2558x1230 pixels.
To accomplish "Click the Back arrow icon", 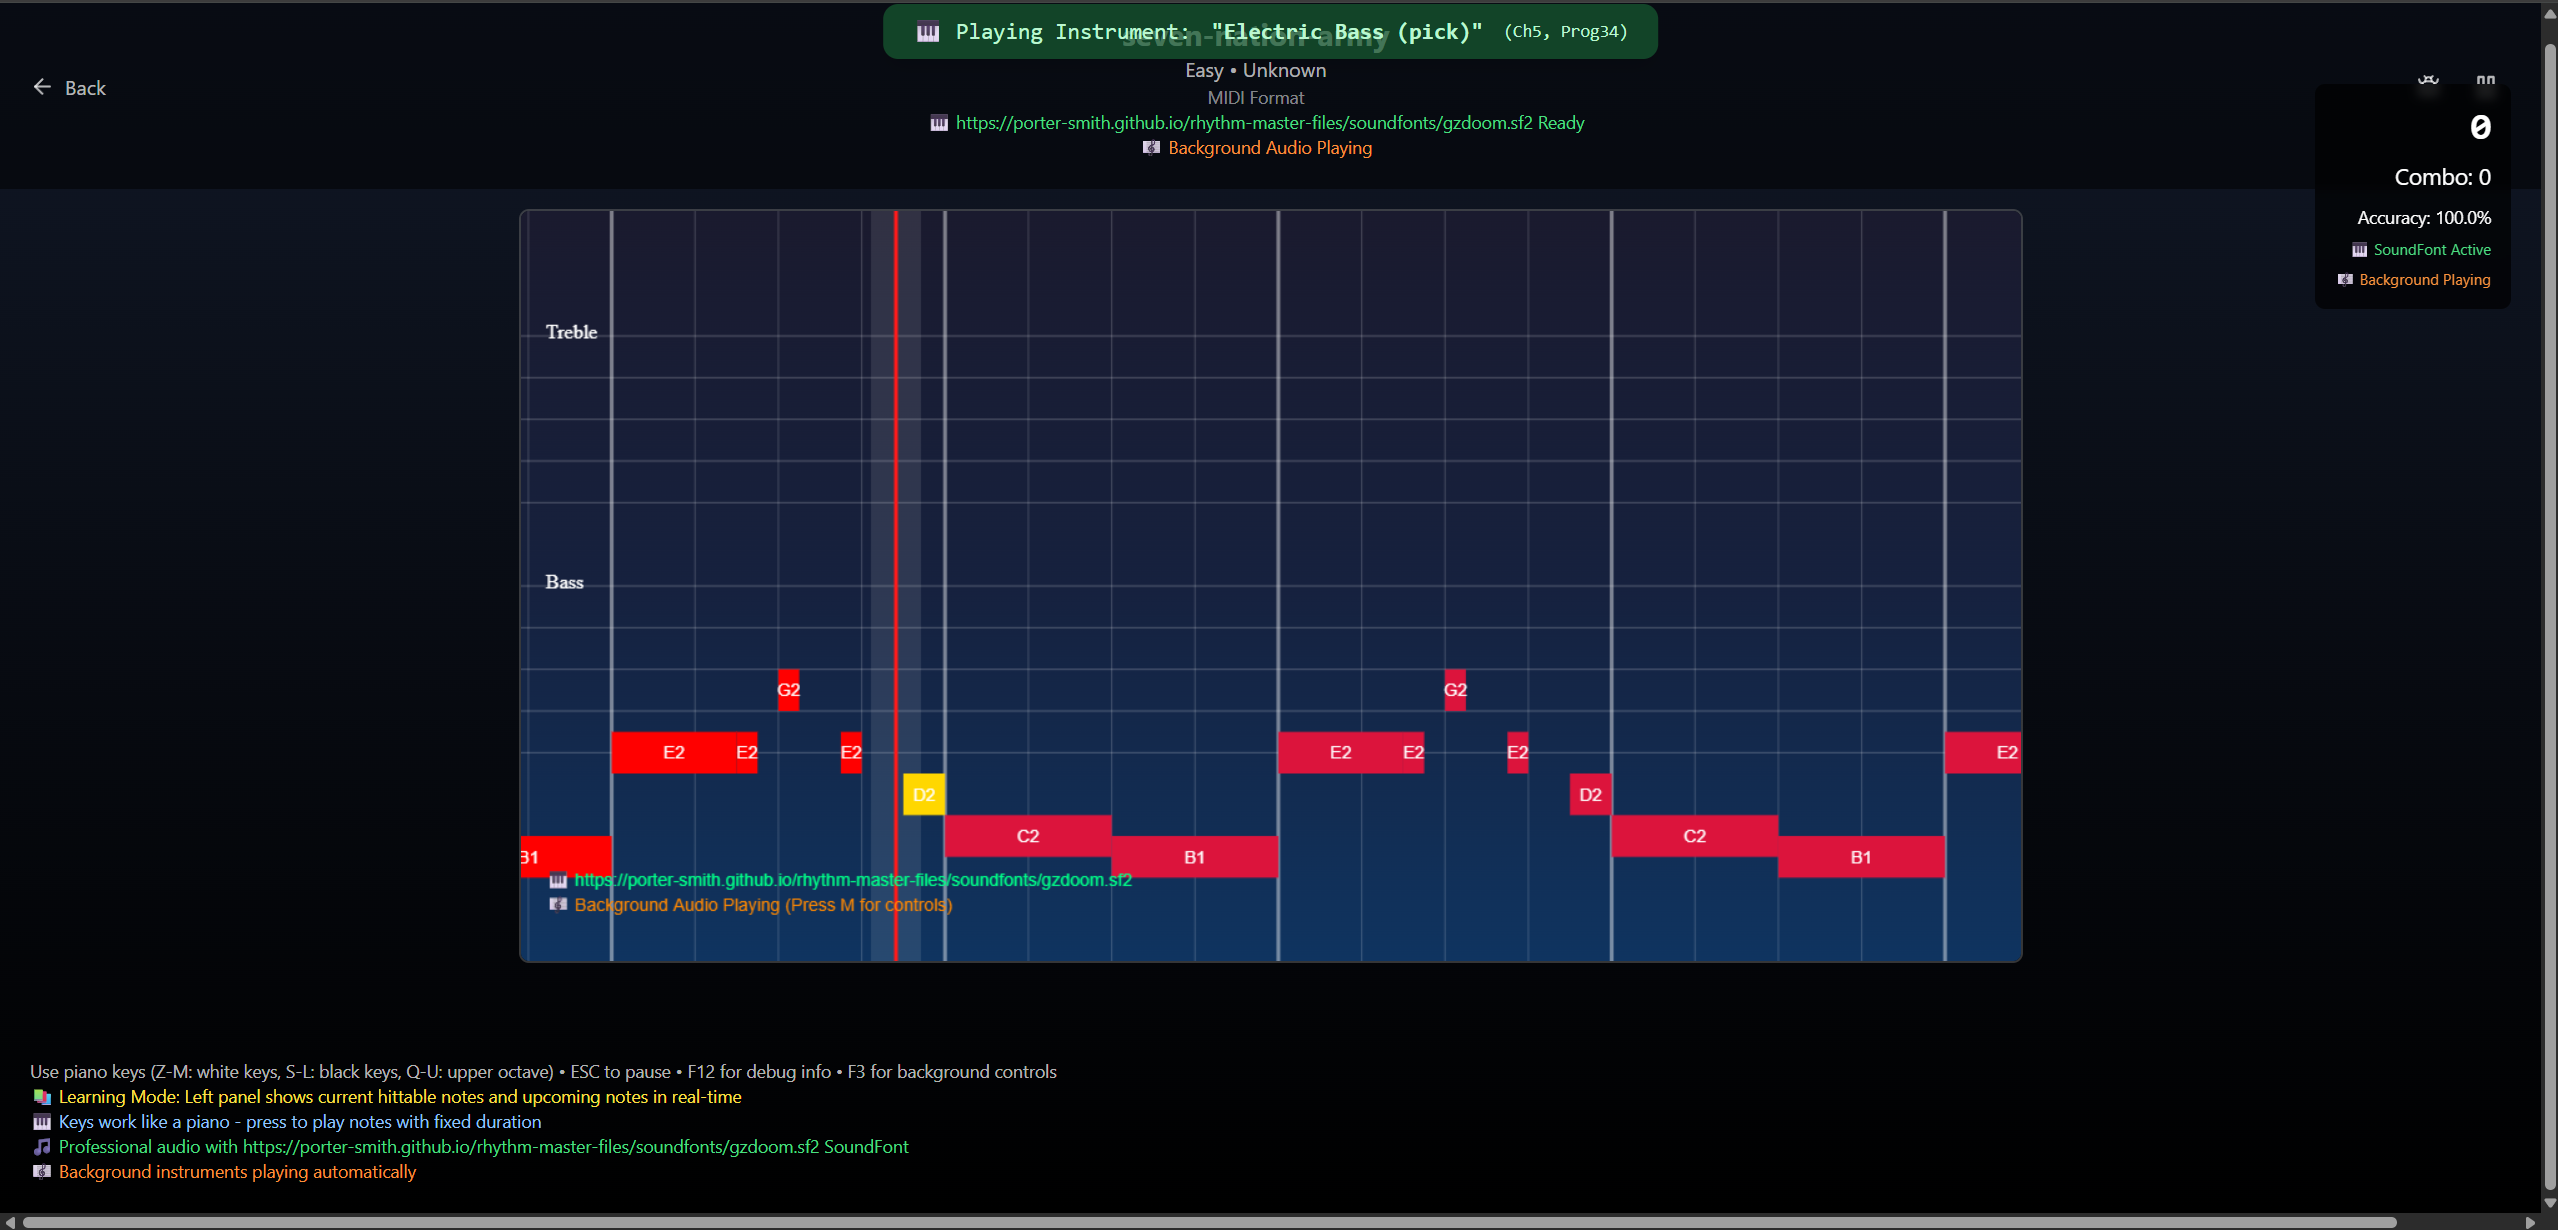I will click(42, 87).
